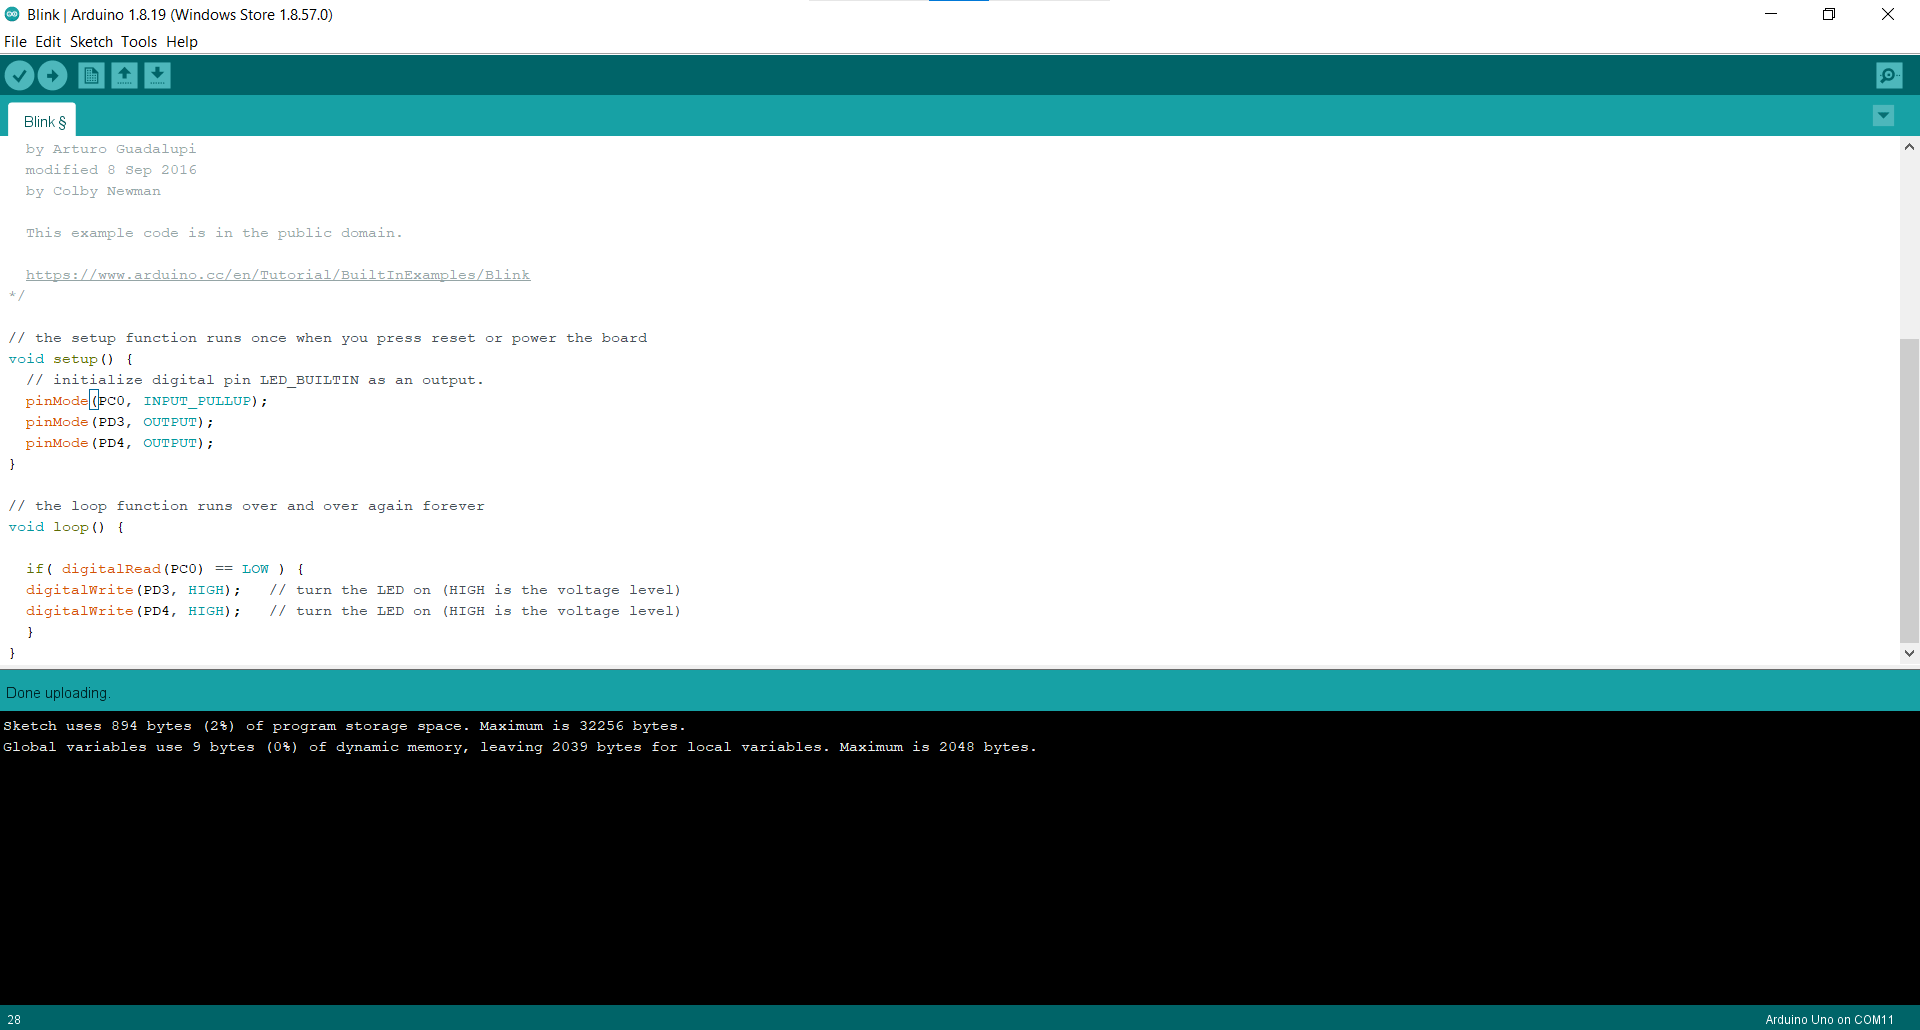Open a sketch with the up-arrow icon
The height and width of the screenshot is (1030, 1920).
(x=124, y=75)
